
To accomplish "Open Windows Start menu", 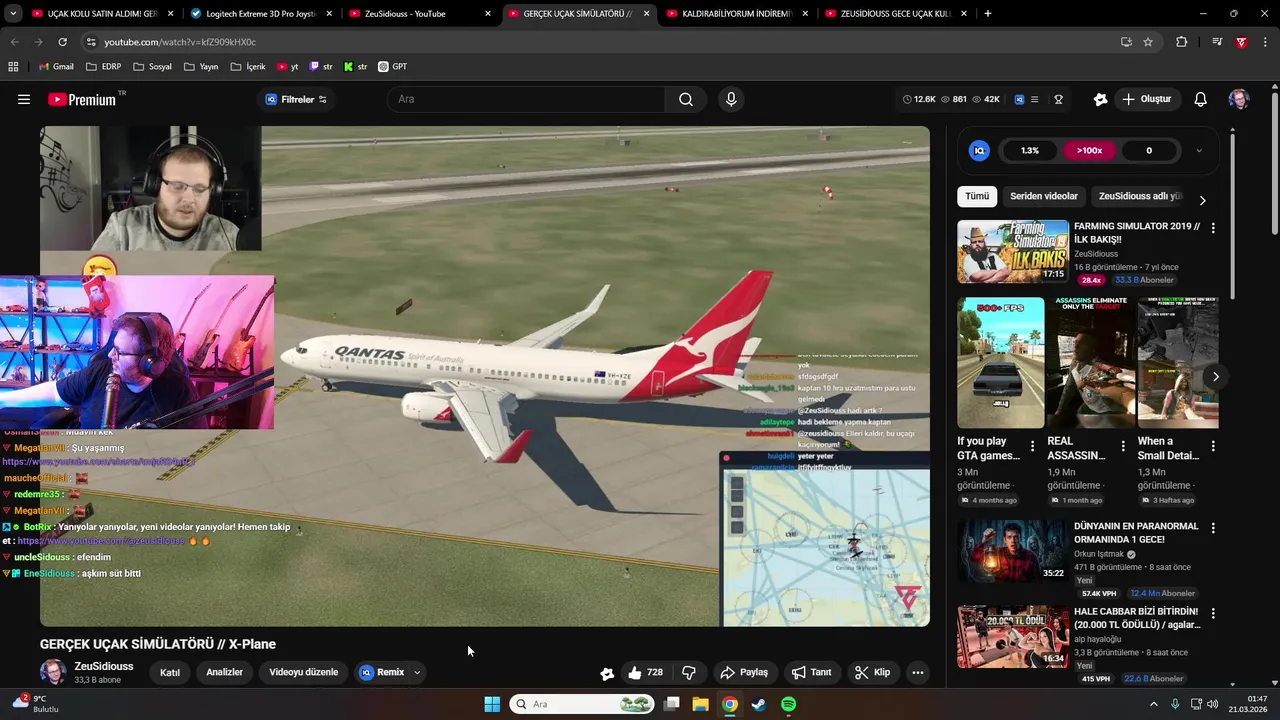I will pos(492,704).
